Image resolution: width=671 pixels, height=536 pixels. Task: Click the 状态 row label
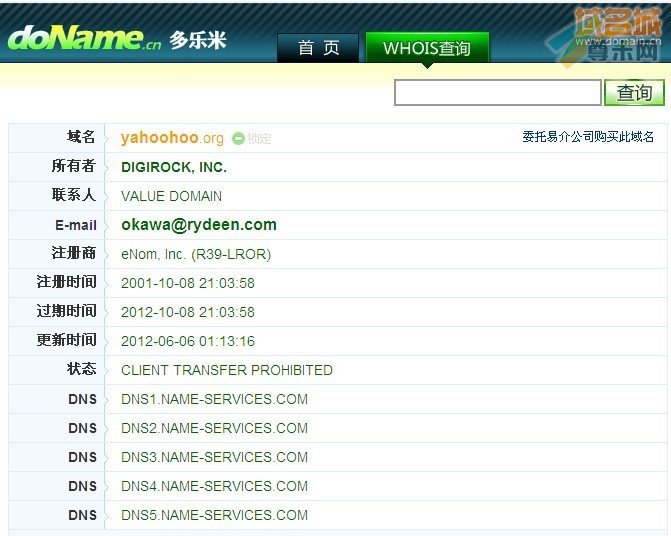tap(81, 369)
